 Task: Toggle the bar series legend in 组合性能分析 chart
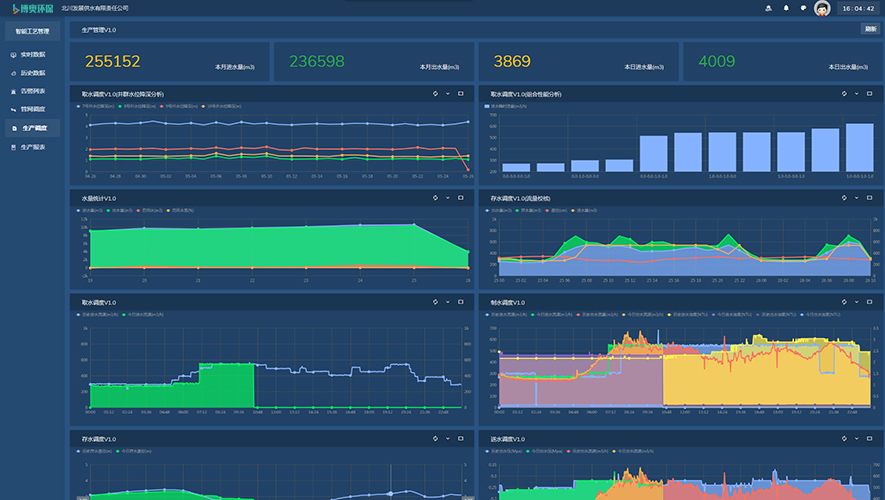[508, 105]
